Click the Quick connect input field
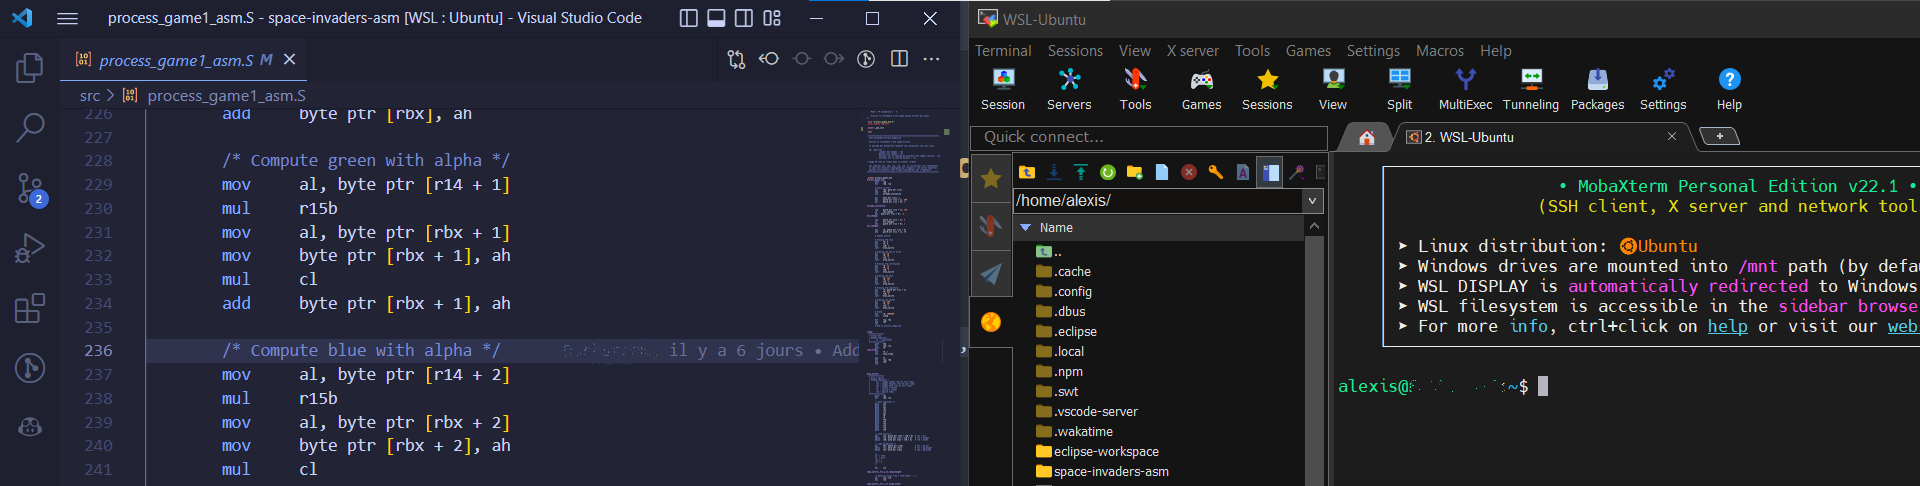This screenshot has height=486, width=1920. 1149,137
